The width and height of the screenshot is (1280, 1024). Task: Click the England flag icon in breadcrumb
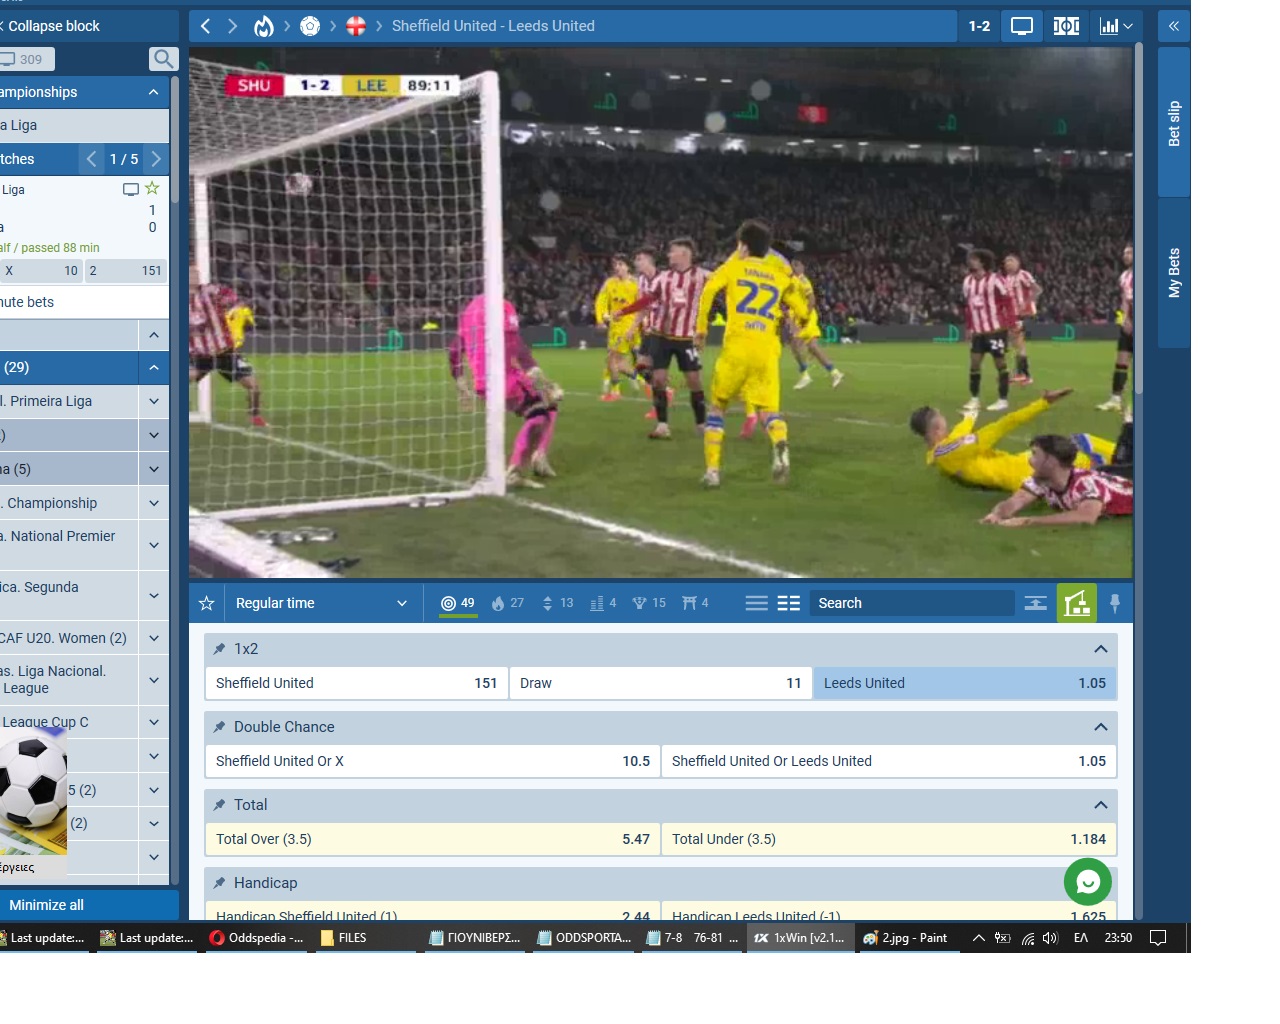coord(356,26)
